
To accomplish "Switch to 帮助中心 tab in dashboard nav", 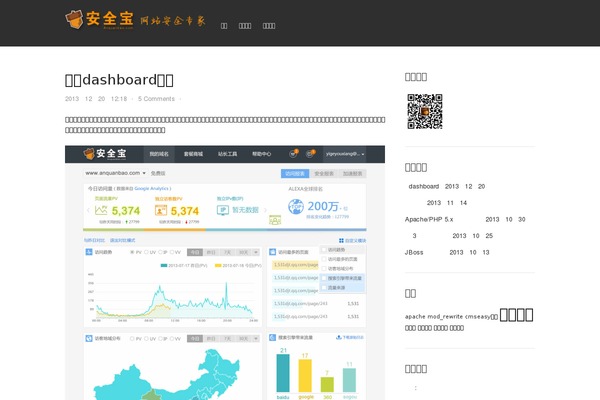I will [261, 154].
